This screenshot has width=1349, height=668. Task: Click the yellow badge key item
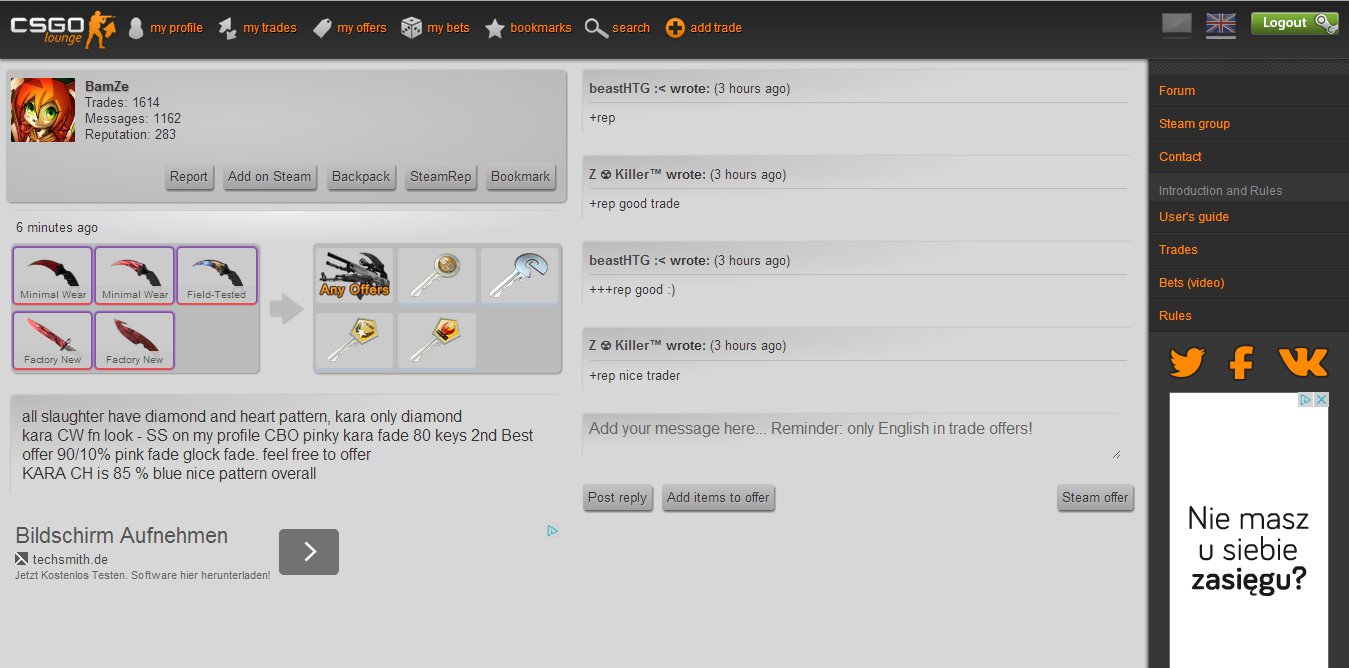point(354,340)
